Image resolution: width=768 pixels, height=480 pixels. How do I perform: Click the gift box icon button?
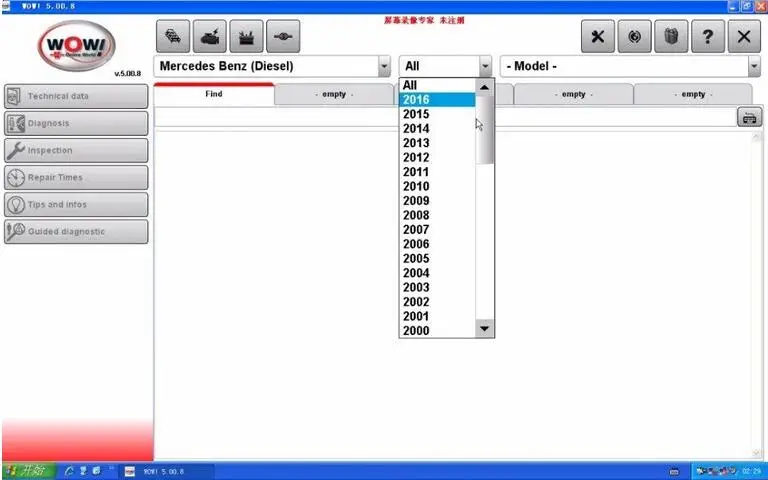[x=671, y=36]
